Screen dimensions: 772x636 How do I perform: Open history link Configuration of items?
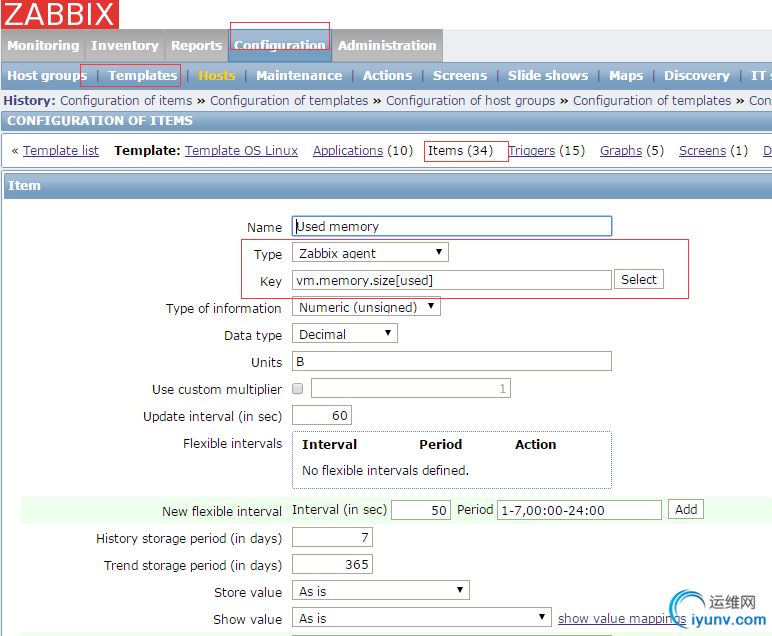coord(126,100)
